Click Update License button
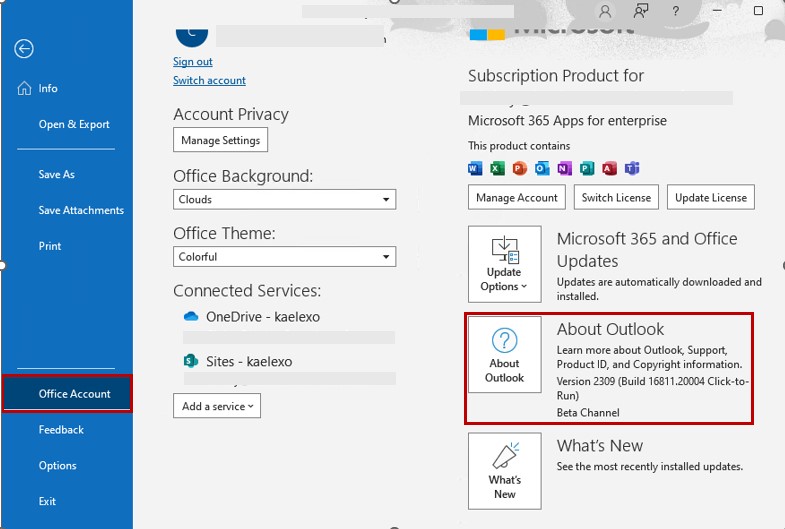Viewport: 785px width, 529px height. [x=711, y=197]
